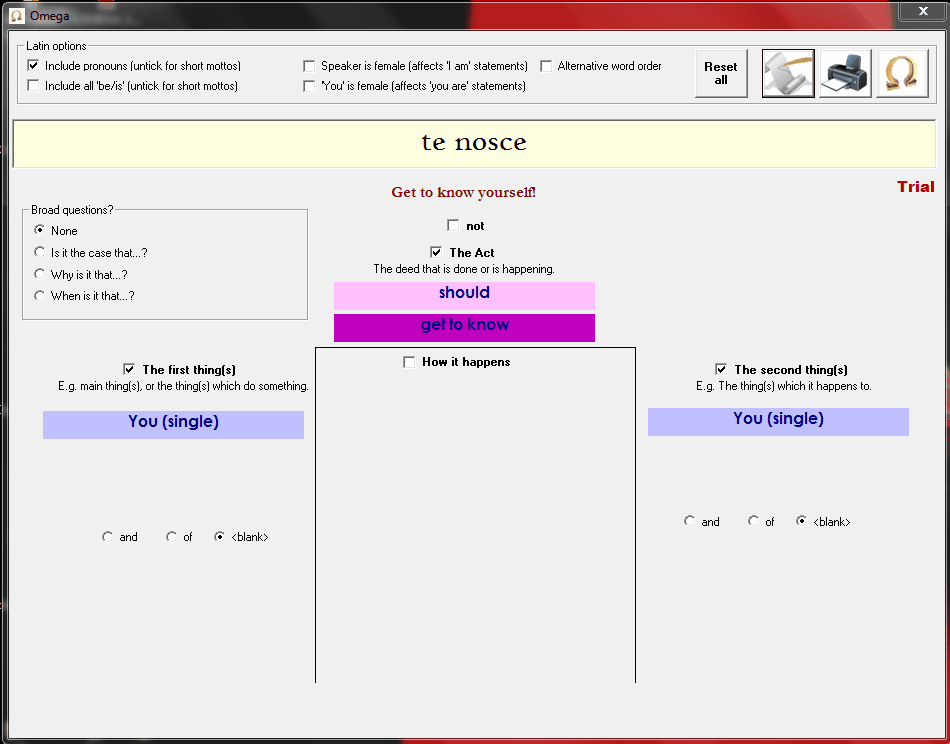Image resolution: width=950 pixels, height=744 pixels.
Task: Select 'of' radio under first thing
Action: tap(171, 537)
